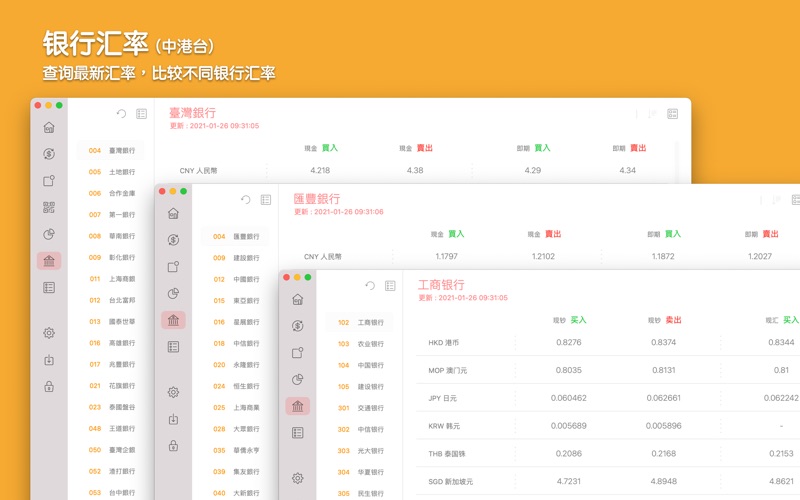
Task: Select 024 恒生銀行 in bank list
Action: pos(236,386)
